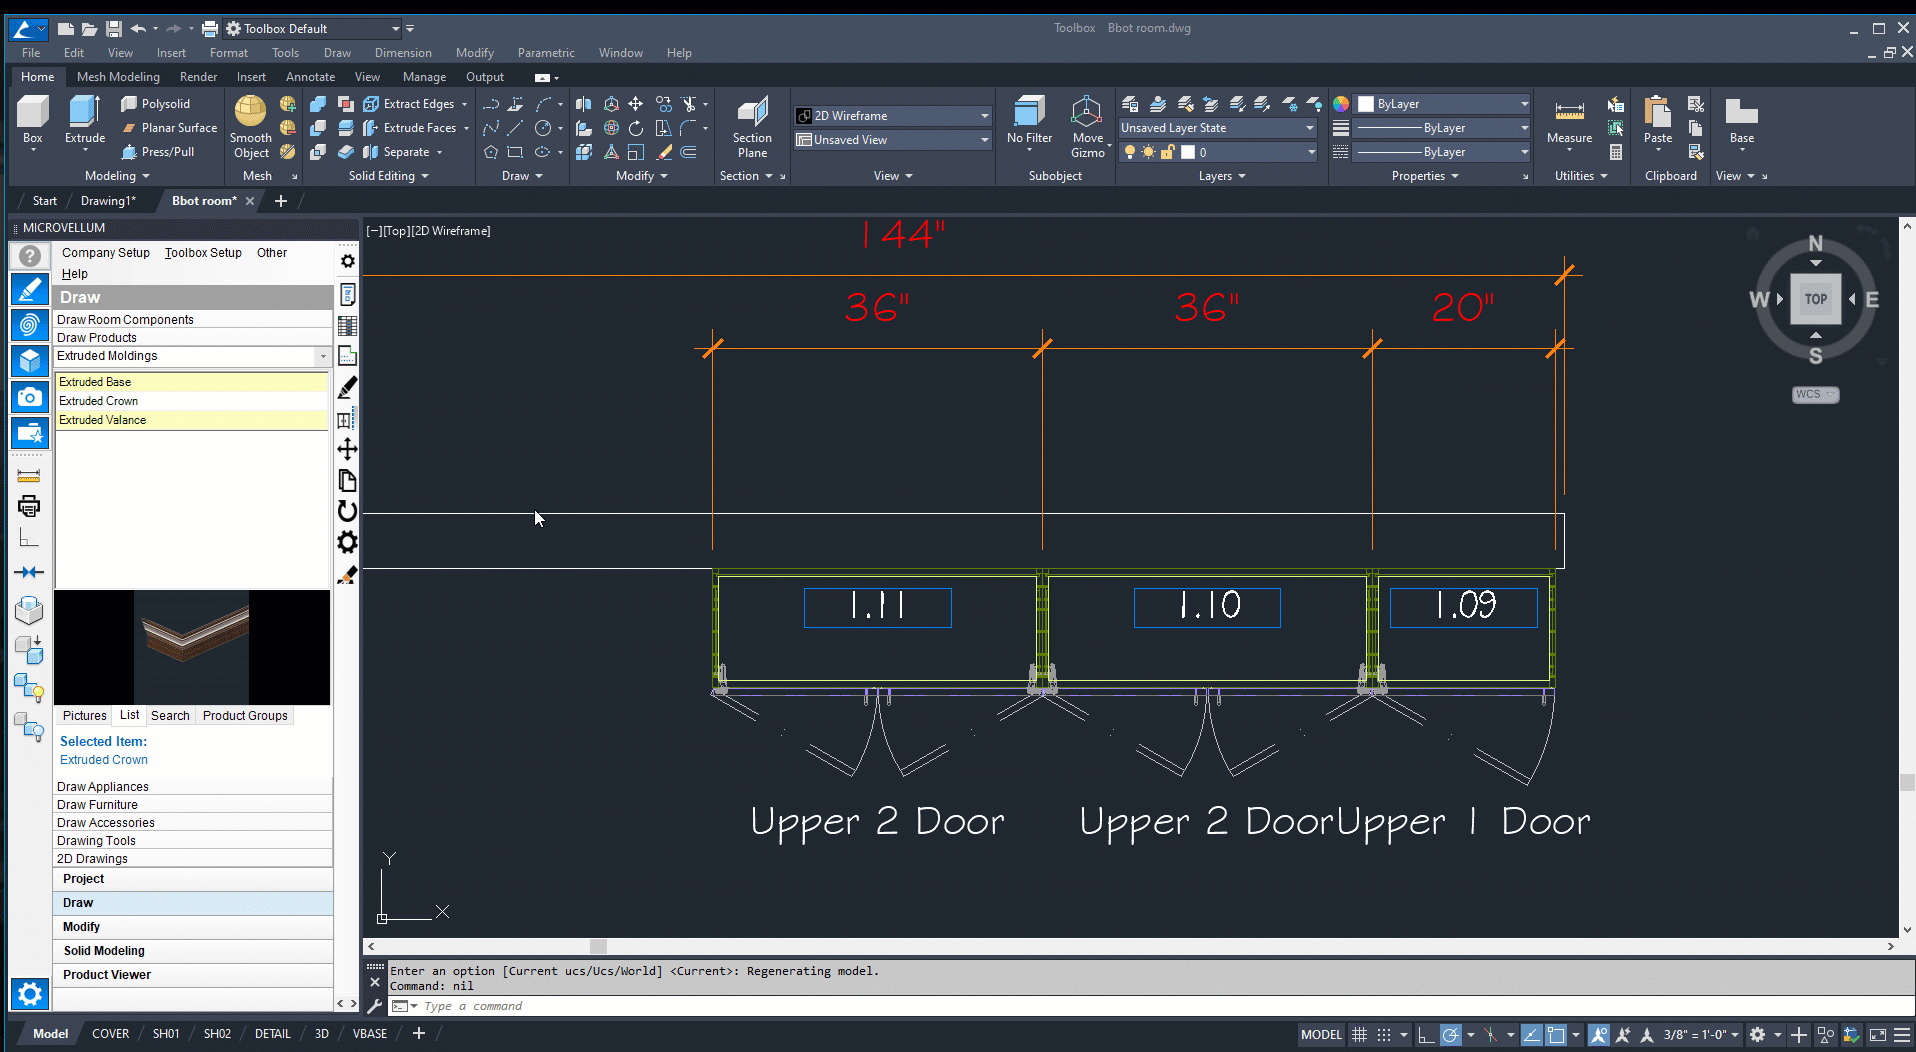The width and height of the screenshot is (1916, 1052).
Task: Click the Extrude tool icon
Action: click(x=85, y=115)
